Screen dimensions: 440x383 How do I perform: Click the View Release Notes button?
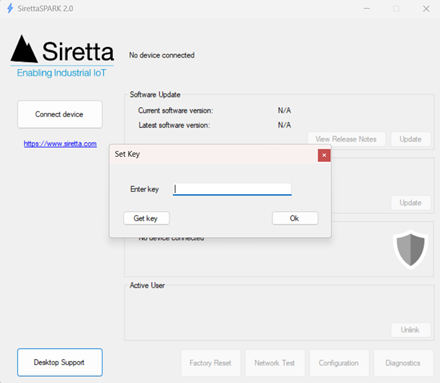pos(346,139)
